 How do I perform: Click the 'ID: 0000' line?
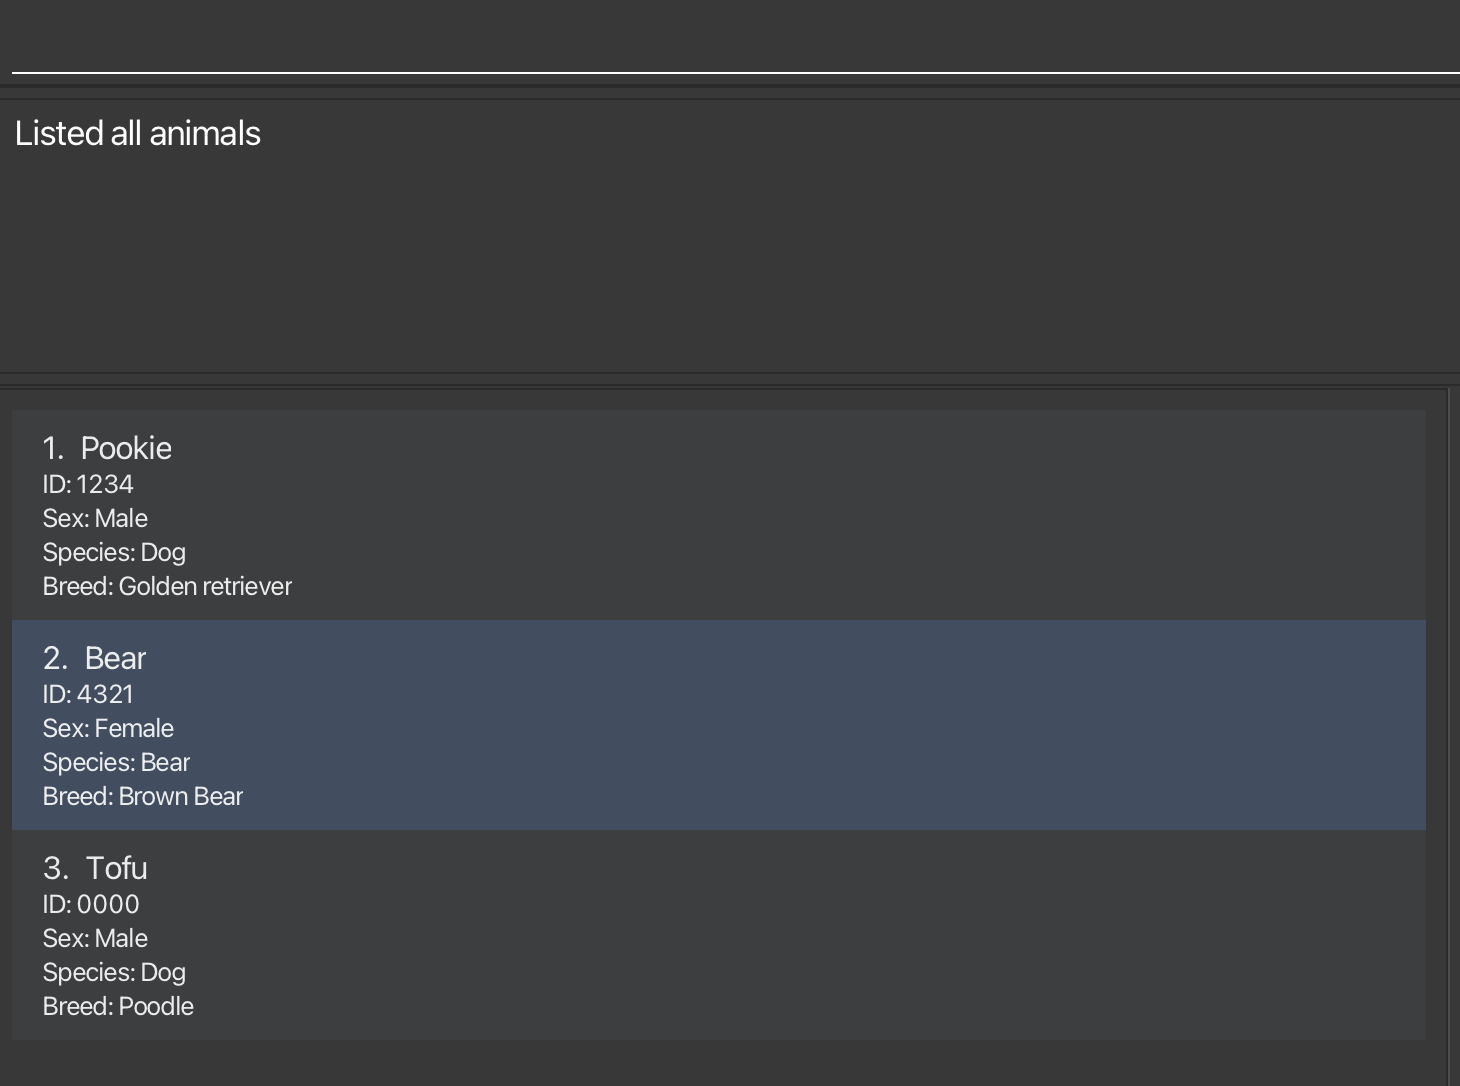coord(91,905)
